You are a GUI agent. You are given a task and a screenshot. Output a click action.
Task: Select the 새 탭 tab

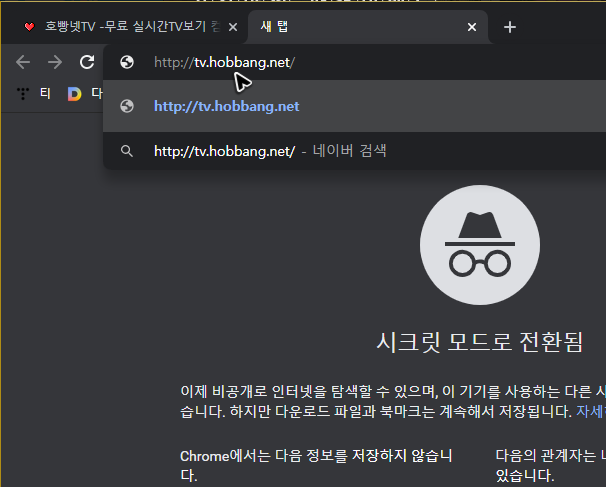tap(367, 27)
